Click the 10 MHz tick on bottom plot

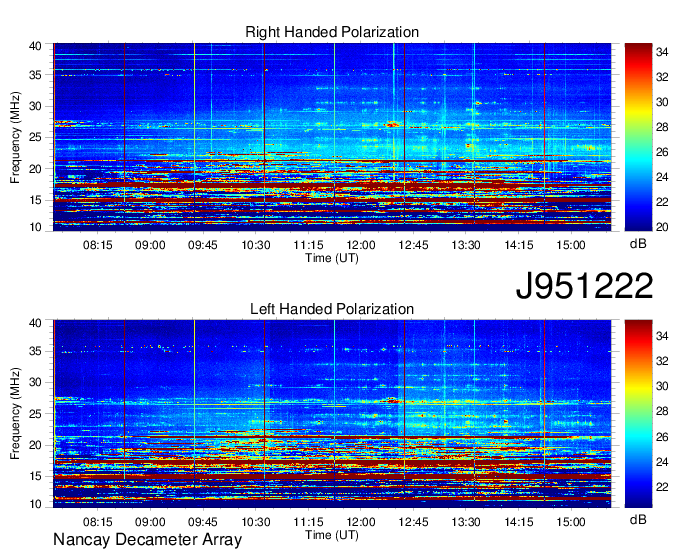pos(36,504)
